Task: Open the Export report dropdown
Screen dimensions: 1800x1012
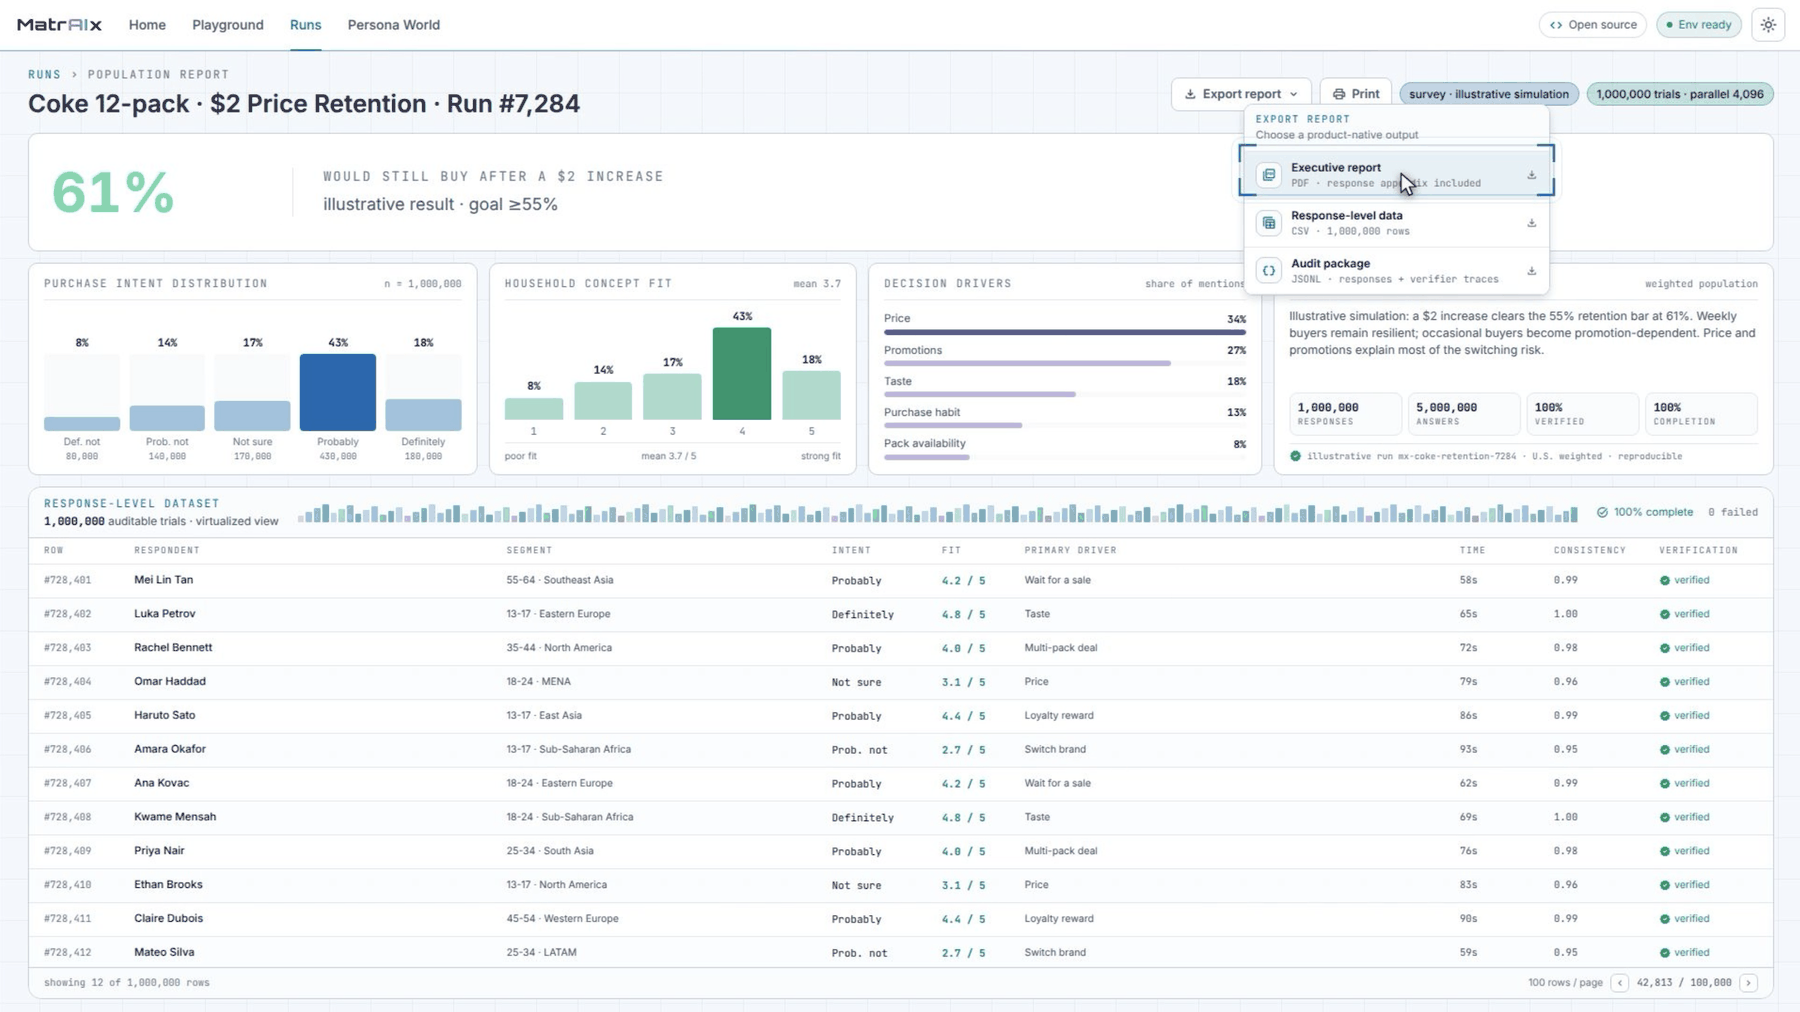Action: coord(1240,94)
